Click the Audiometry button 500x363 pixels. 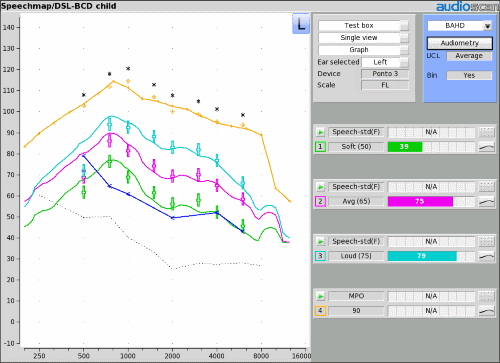(460, 43)
